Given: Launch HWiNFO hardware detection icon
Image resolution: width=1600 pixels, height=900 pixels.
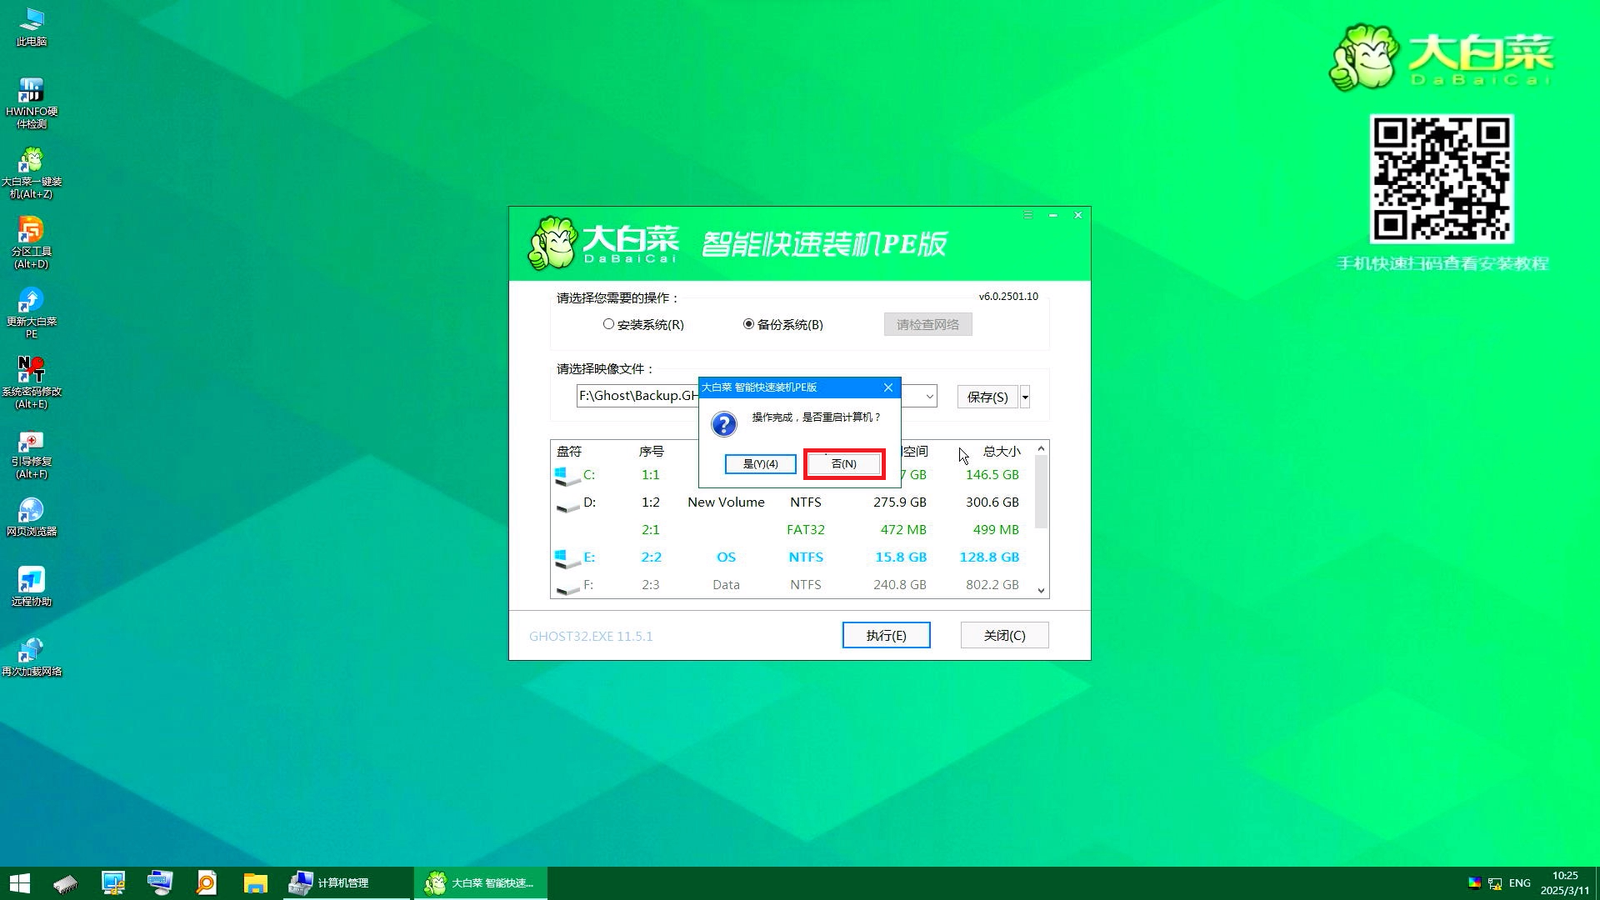Looking at the screenshot, I should coord(31,103).
